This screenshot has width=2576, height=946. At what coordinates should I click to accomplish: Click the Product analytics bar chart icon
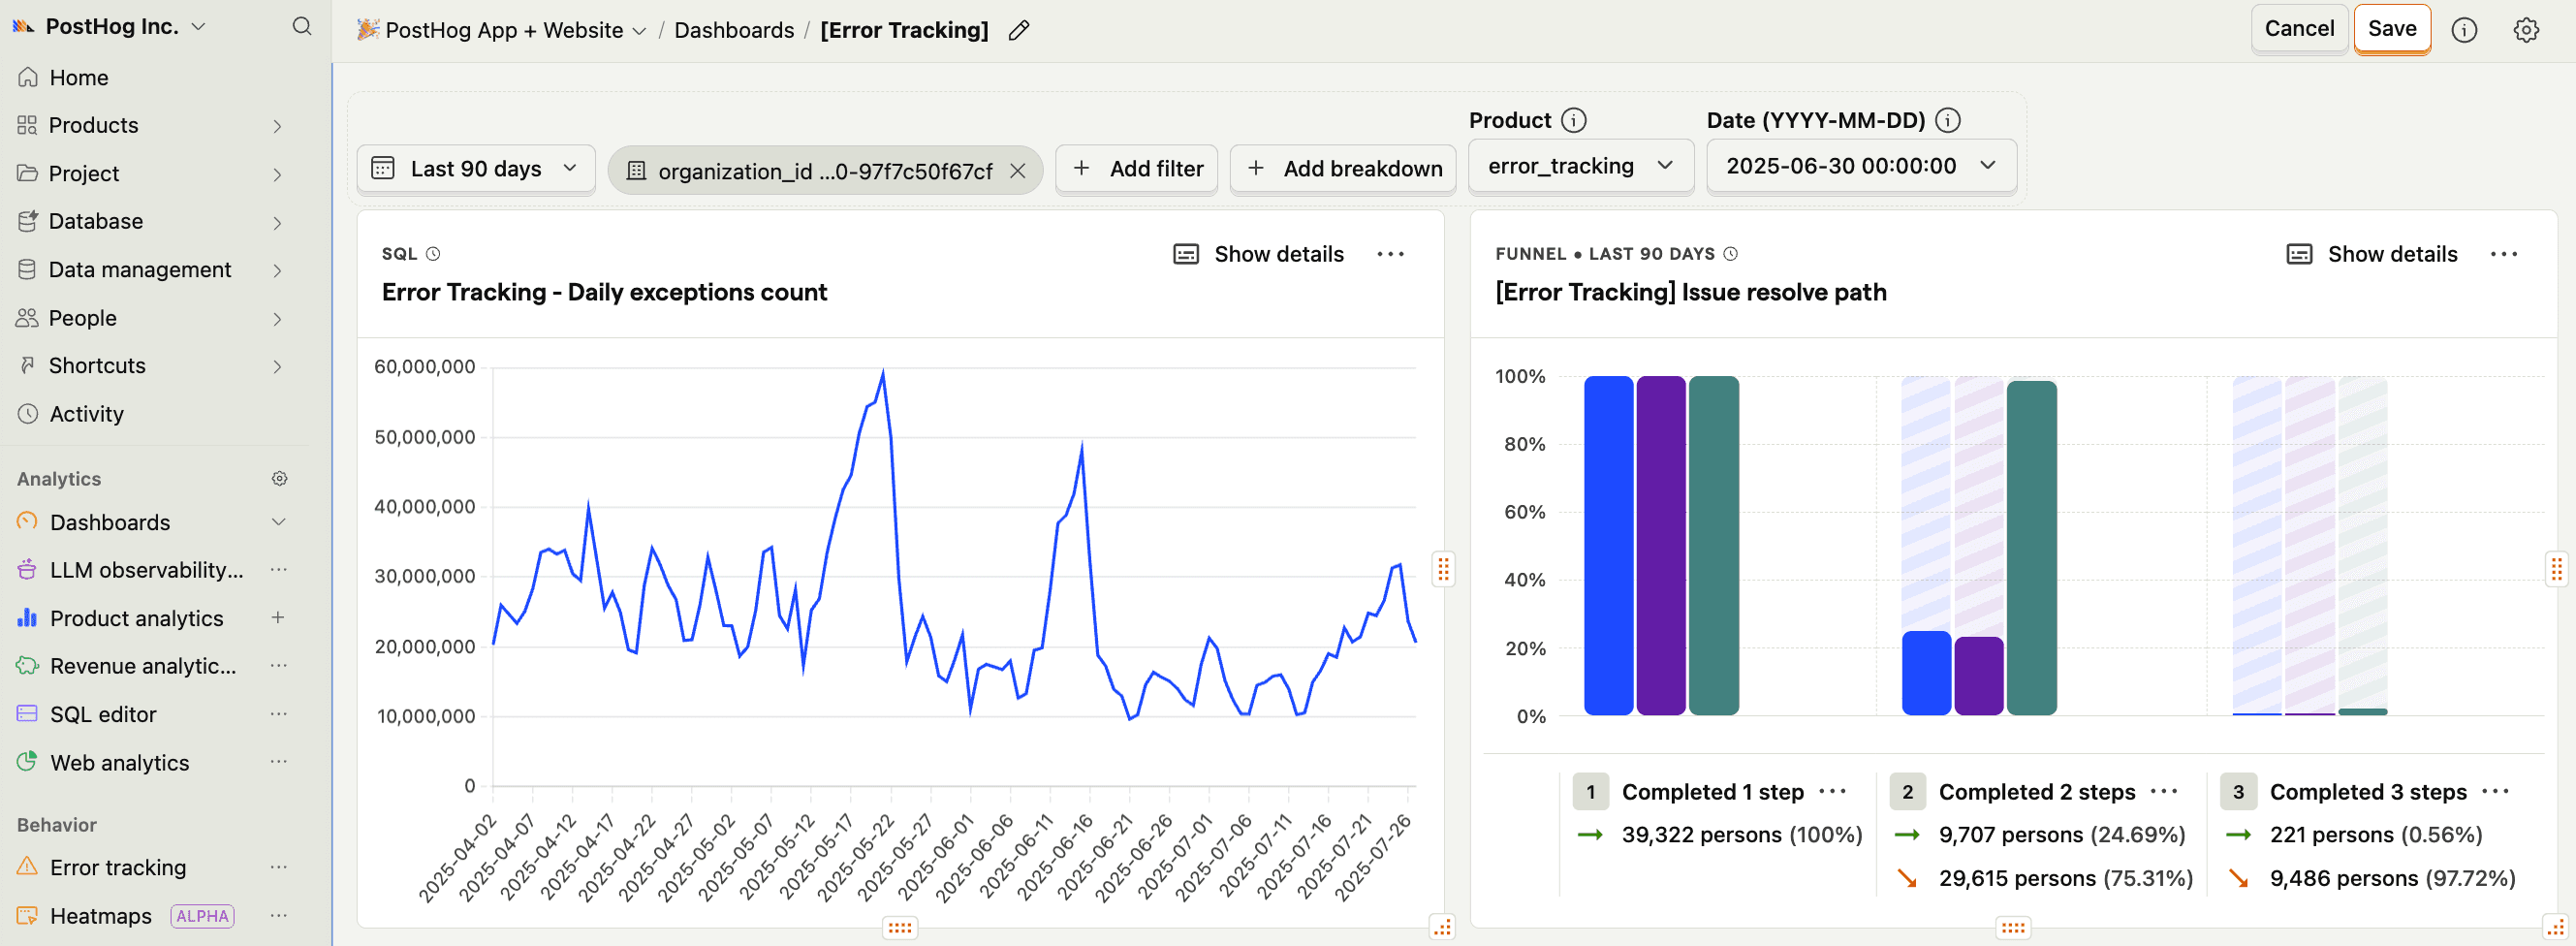pos(27,618)
